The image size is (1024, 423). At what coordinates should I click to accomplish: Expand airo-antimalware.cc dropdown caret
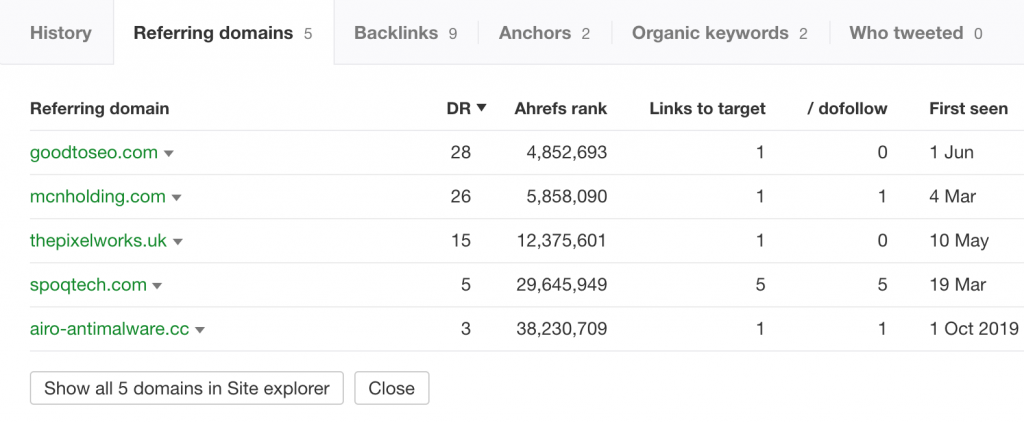click(200, 330)
